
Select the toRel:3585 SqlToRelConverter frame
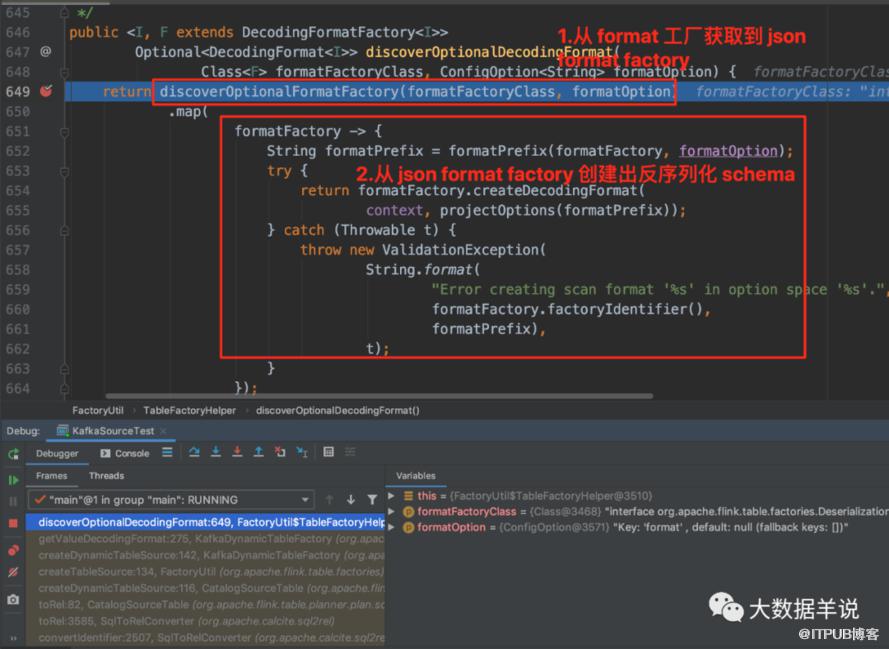205,621
